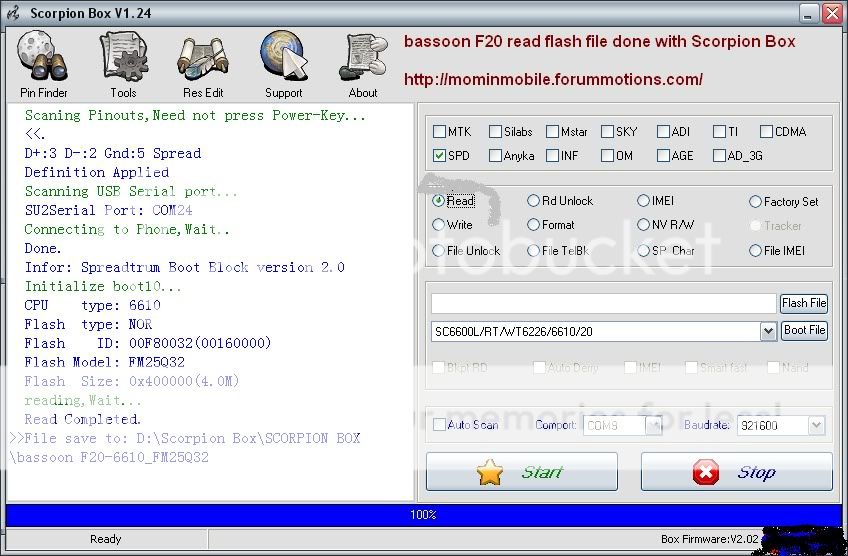The image size is (848, 556).
Task: Click the Ready status bar text
Action: 105,539
